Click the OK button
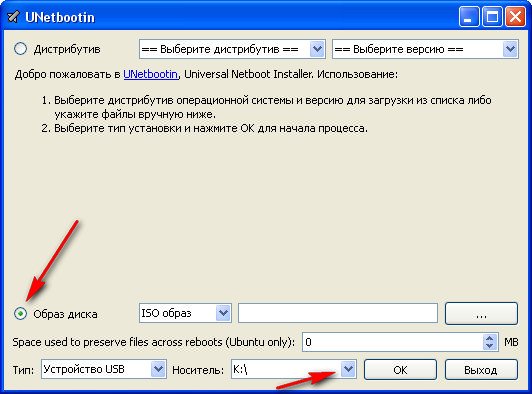 [400, 370]
